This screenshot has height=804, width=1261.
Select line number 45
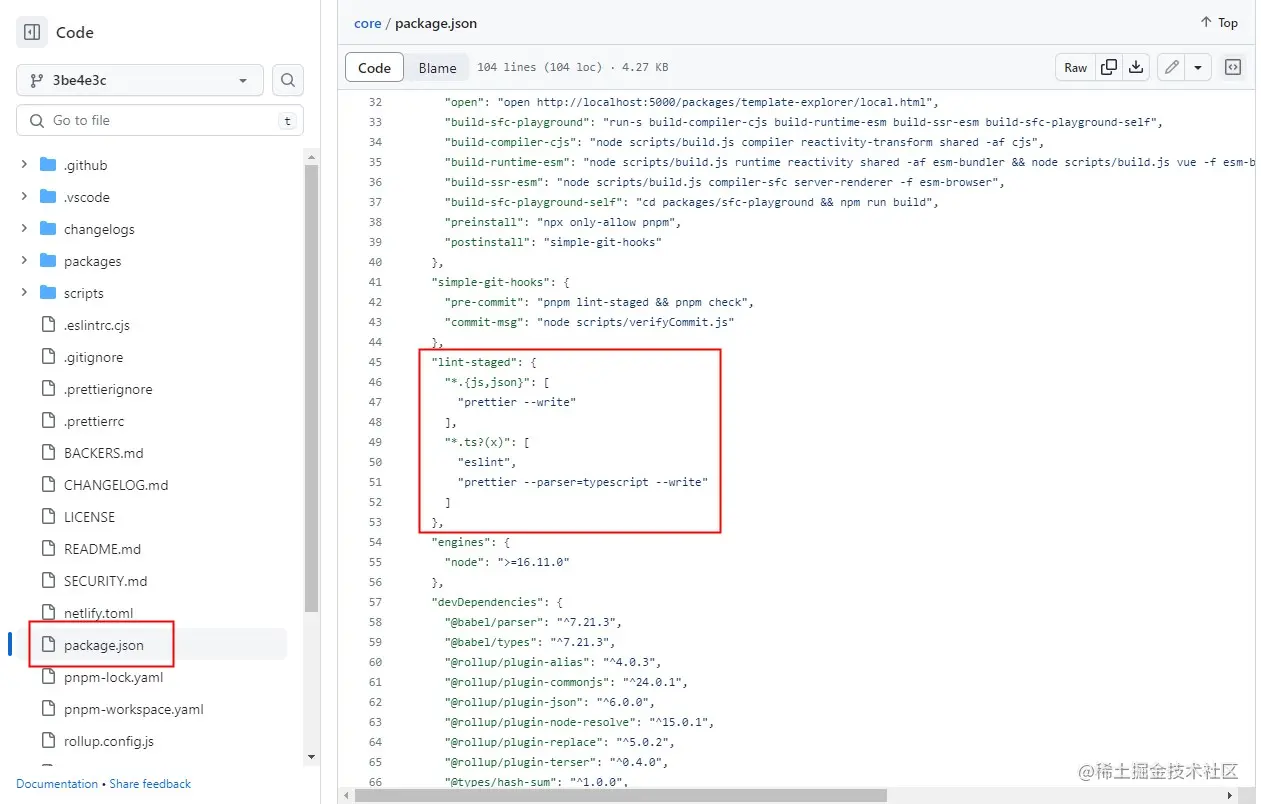pyautogui.click(x=375, y=362)
